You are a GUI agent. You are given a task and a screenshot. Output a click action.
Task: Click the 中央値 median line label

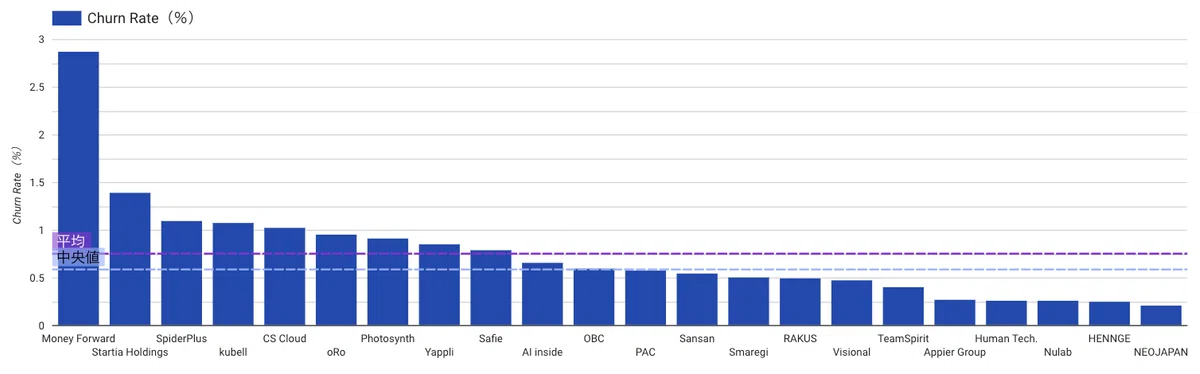click(x=78, y=257)
